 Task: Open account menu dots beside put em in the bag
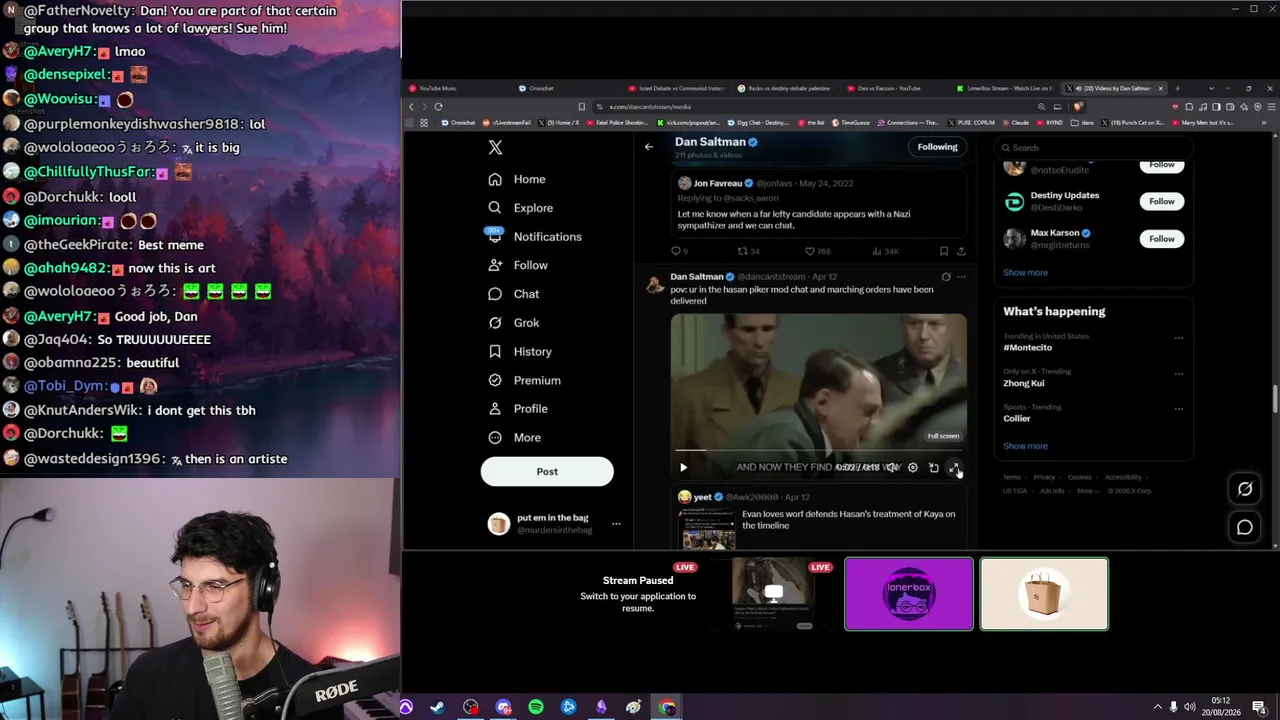tap(616, 524)
